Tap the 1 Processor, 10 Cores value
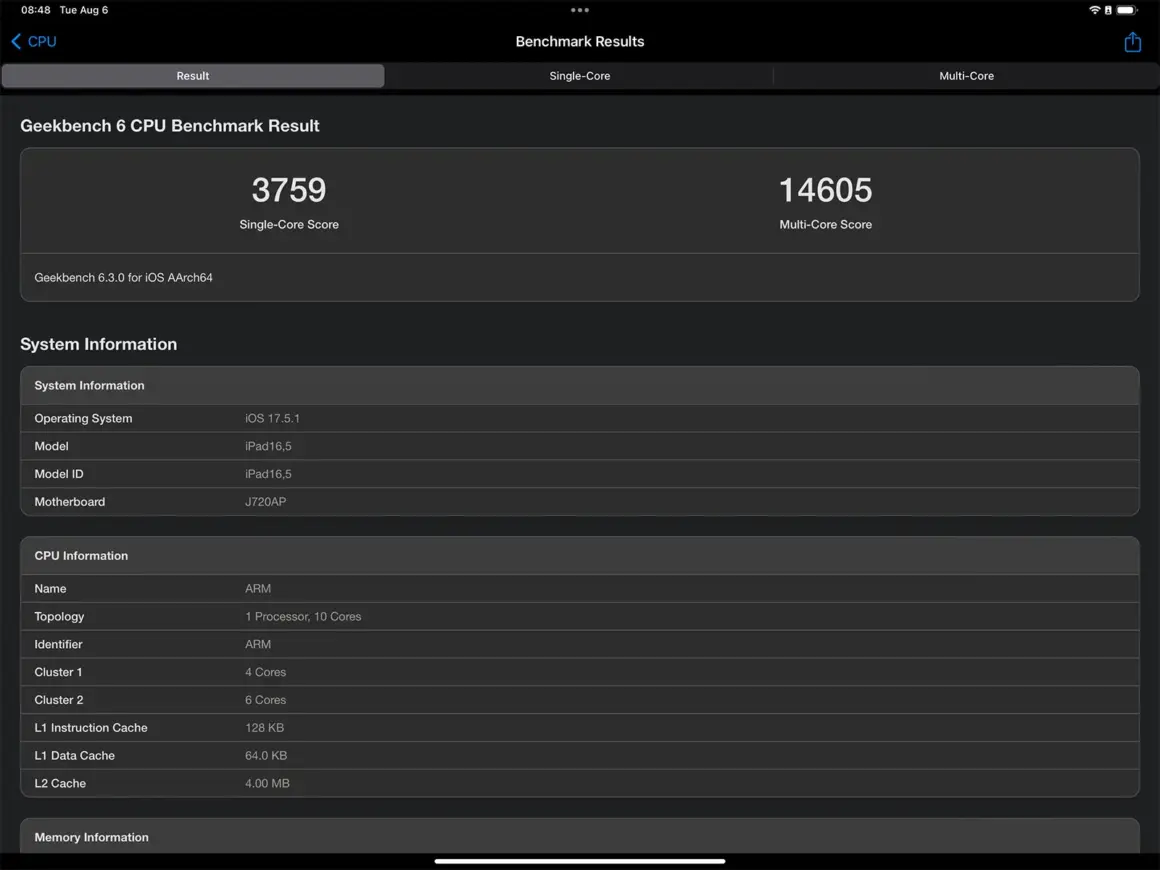This screenshot has width=1160, height=870. click(303, 616)
